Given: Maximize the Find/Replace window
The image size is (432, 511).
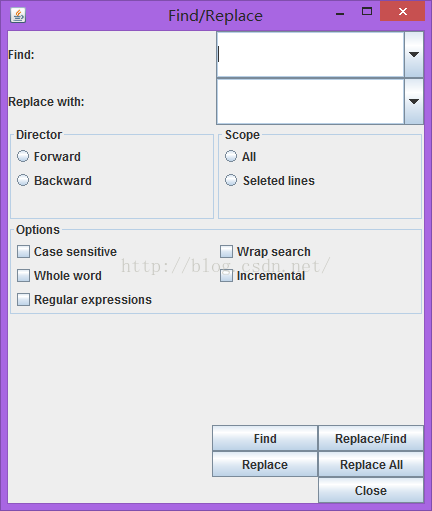Looking at the screenshot, I should pos(367,12).
